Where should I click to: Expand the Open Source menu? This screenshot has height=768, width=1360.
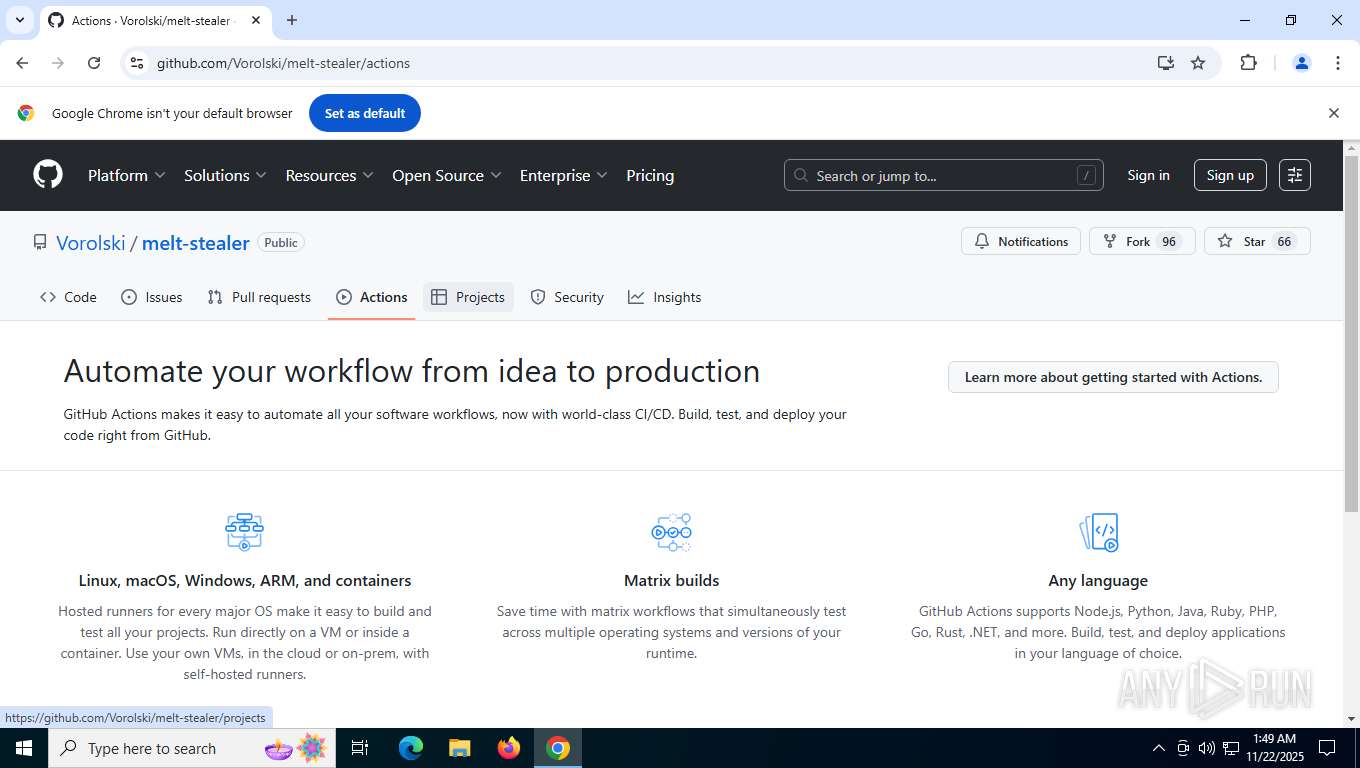(x=447, y=175)
